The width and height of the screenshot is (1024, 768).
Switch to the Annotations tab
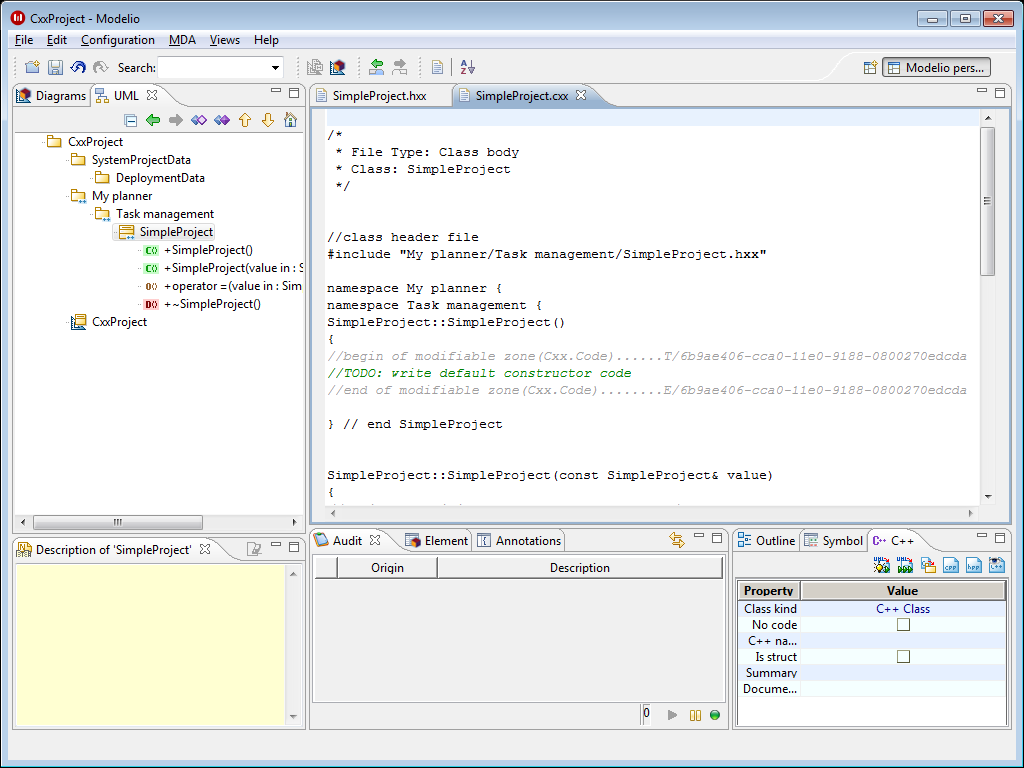519,541
